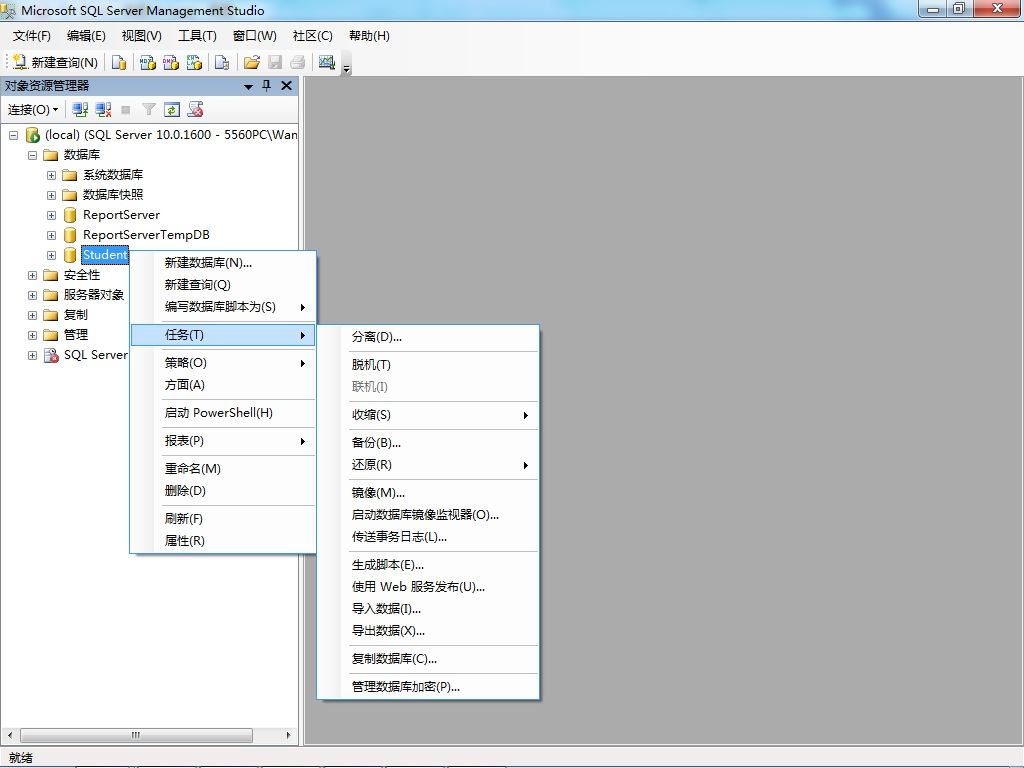Close the 对象资源管理器 panel
The width and height of the screenshot is (1024, 768).
[x=286, y=86]
